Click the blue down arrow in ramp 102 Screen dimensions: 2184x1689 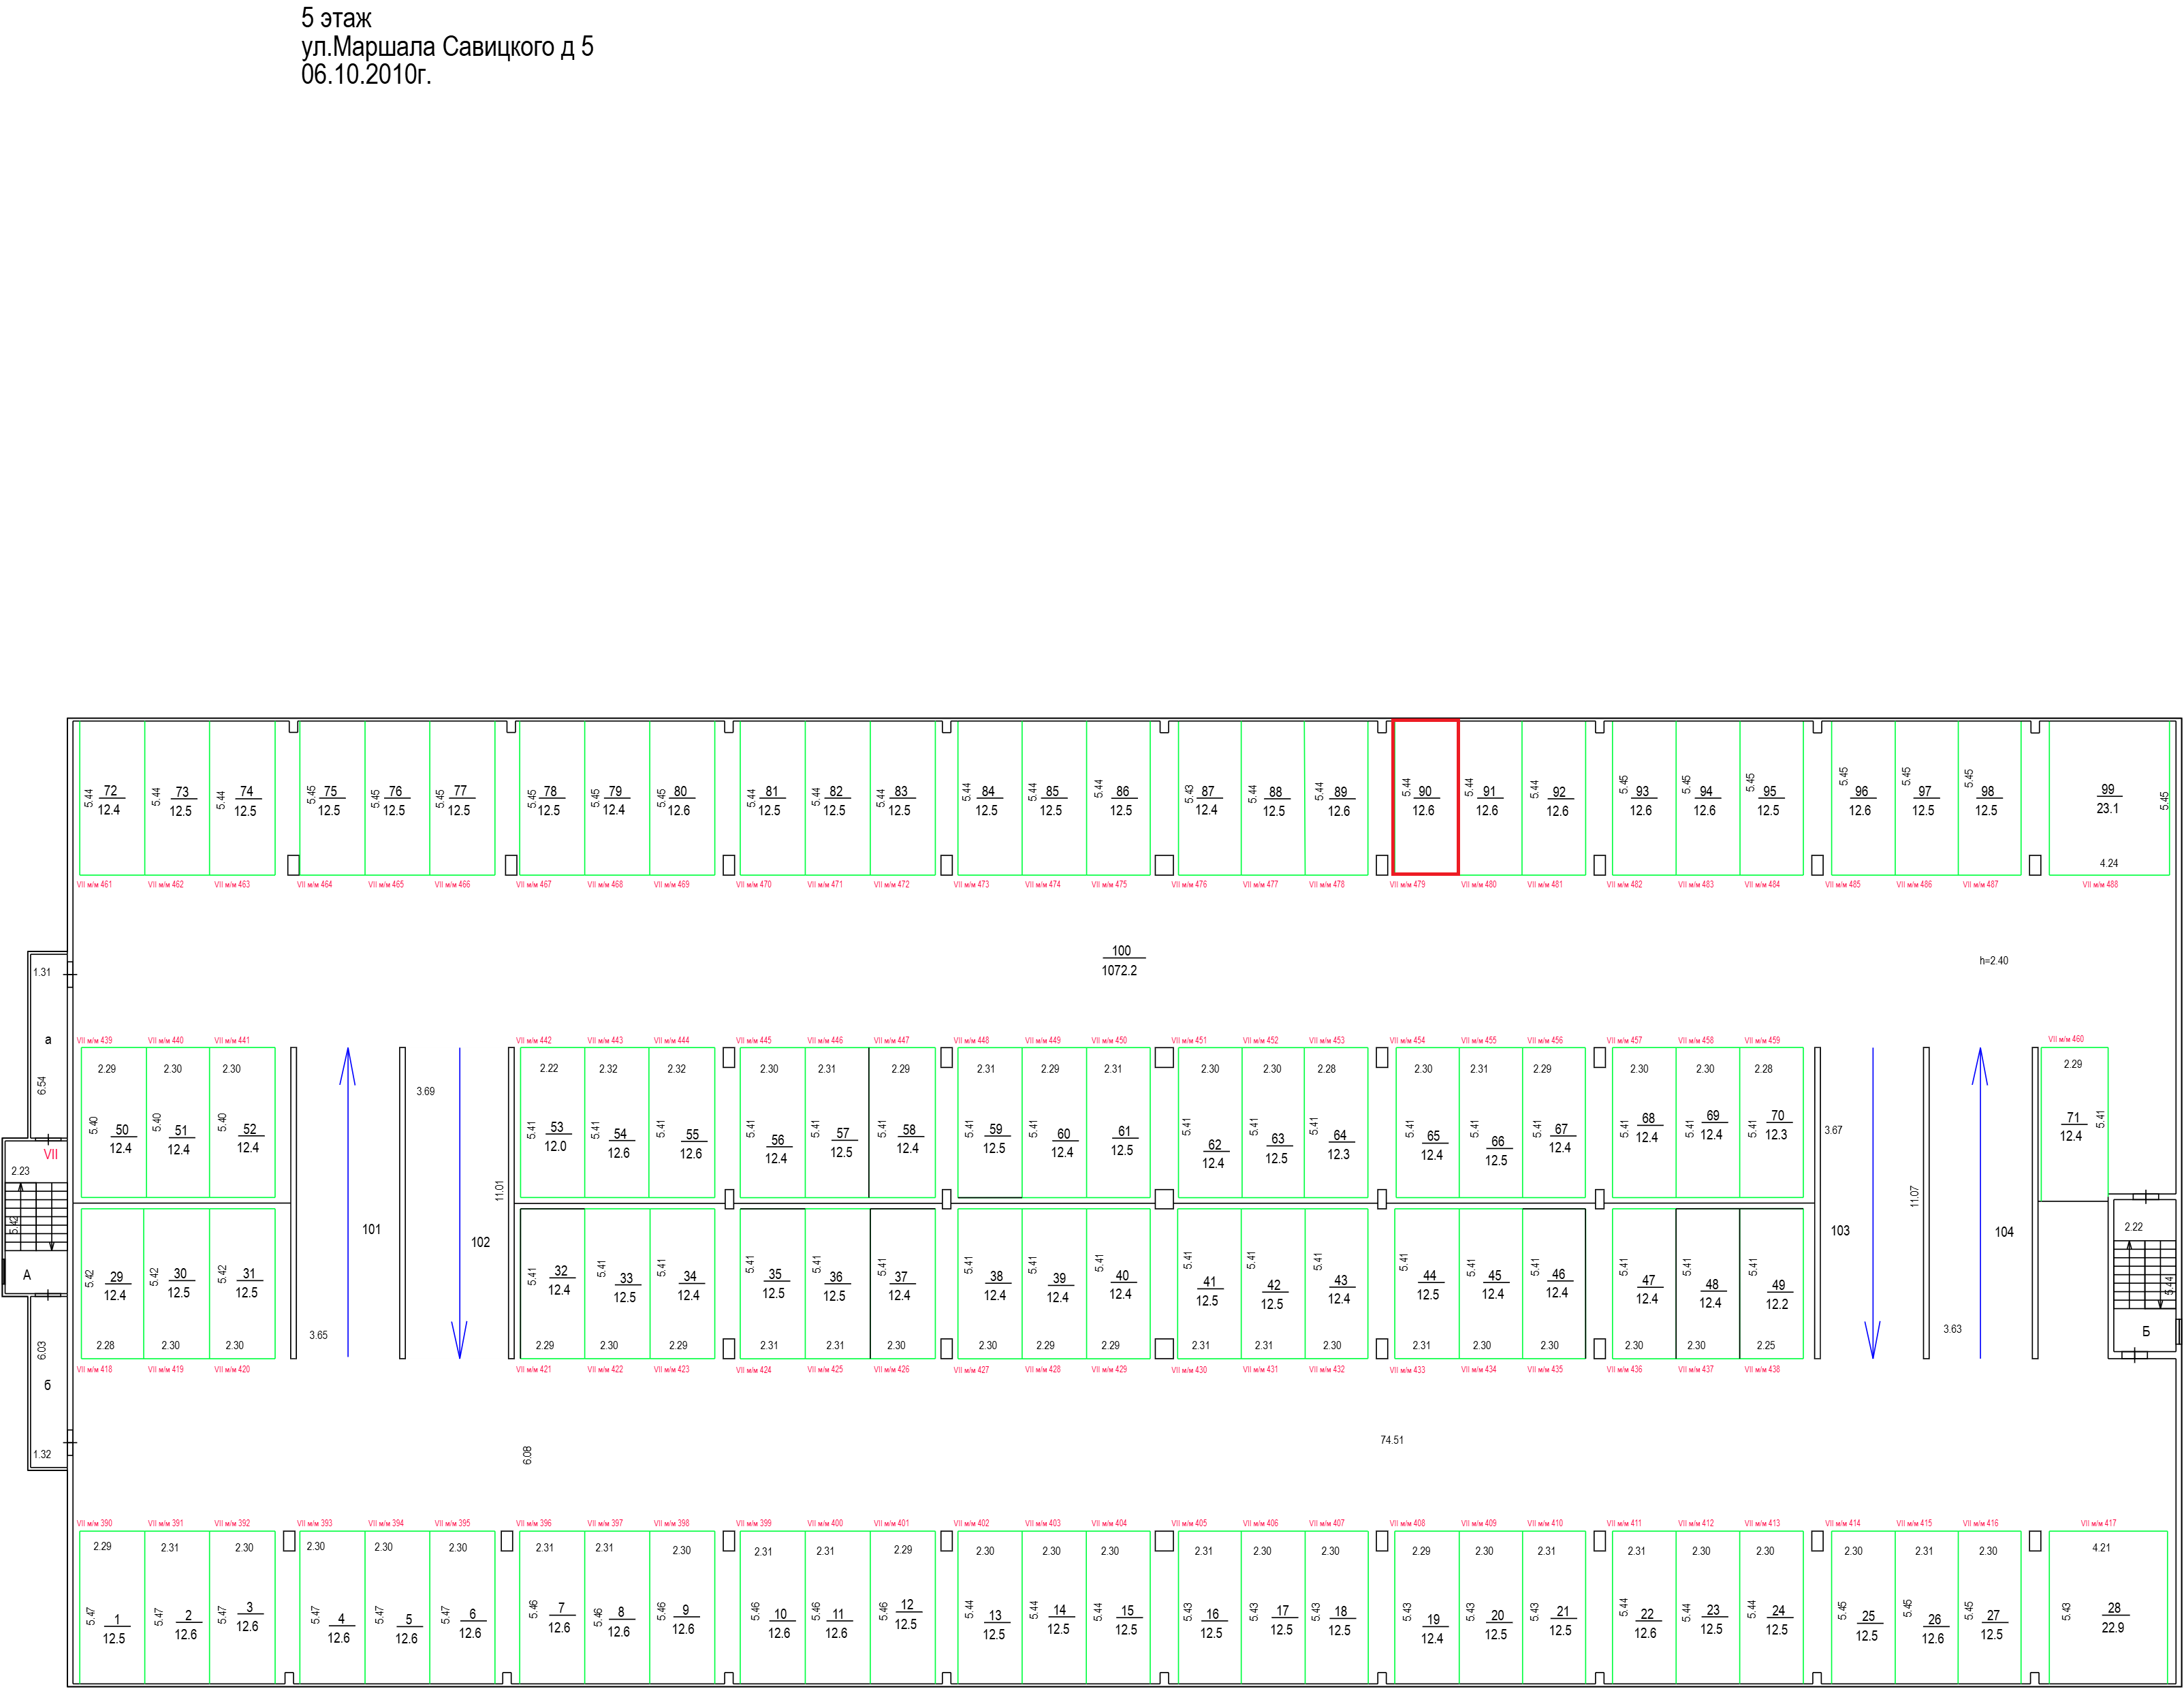coord(460,1203)
